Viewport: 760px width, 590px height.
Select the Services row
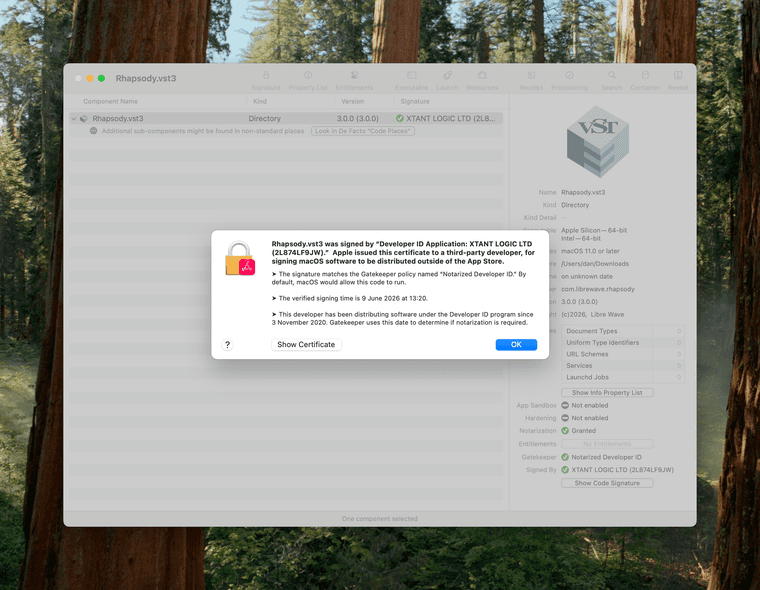(x=623, y=366)
